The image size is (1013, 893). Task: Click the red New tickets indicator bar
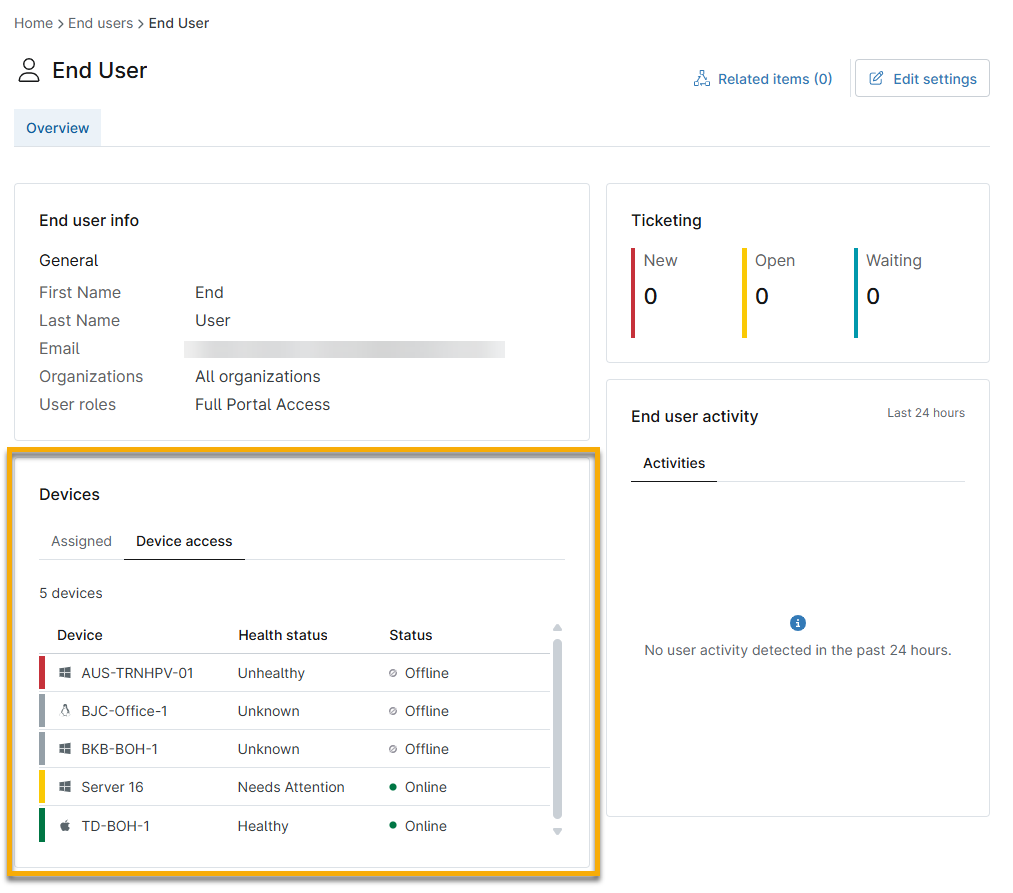pyautogui.click(x=633, y=293)
